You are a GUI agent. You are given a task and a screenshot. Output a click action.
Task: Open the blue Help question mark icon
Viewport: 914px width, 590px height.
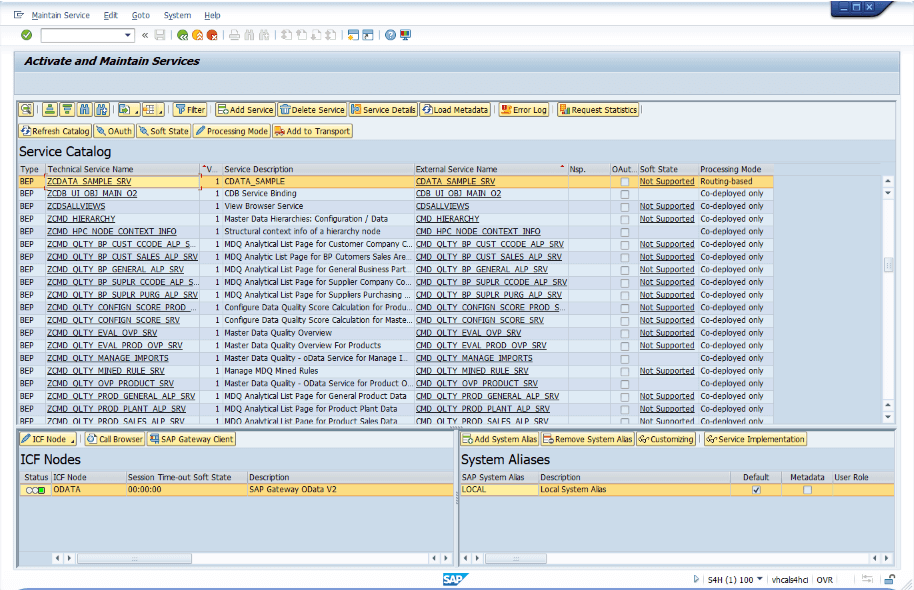(x=390, y=35)
